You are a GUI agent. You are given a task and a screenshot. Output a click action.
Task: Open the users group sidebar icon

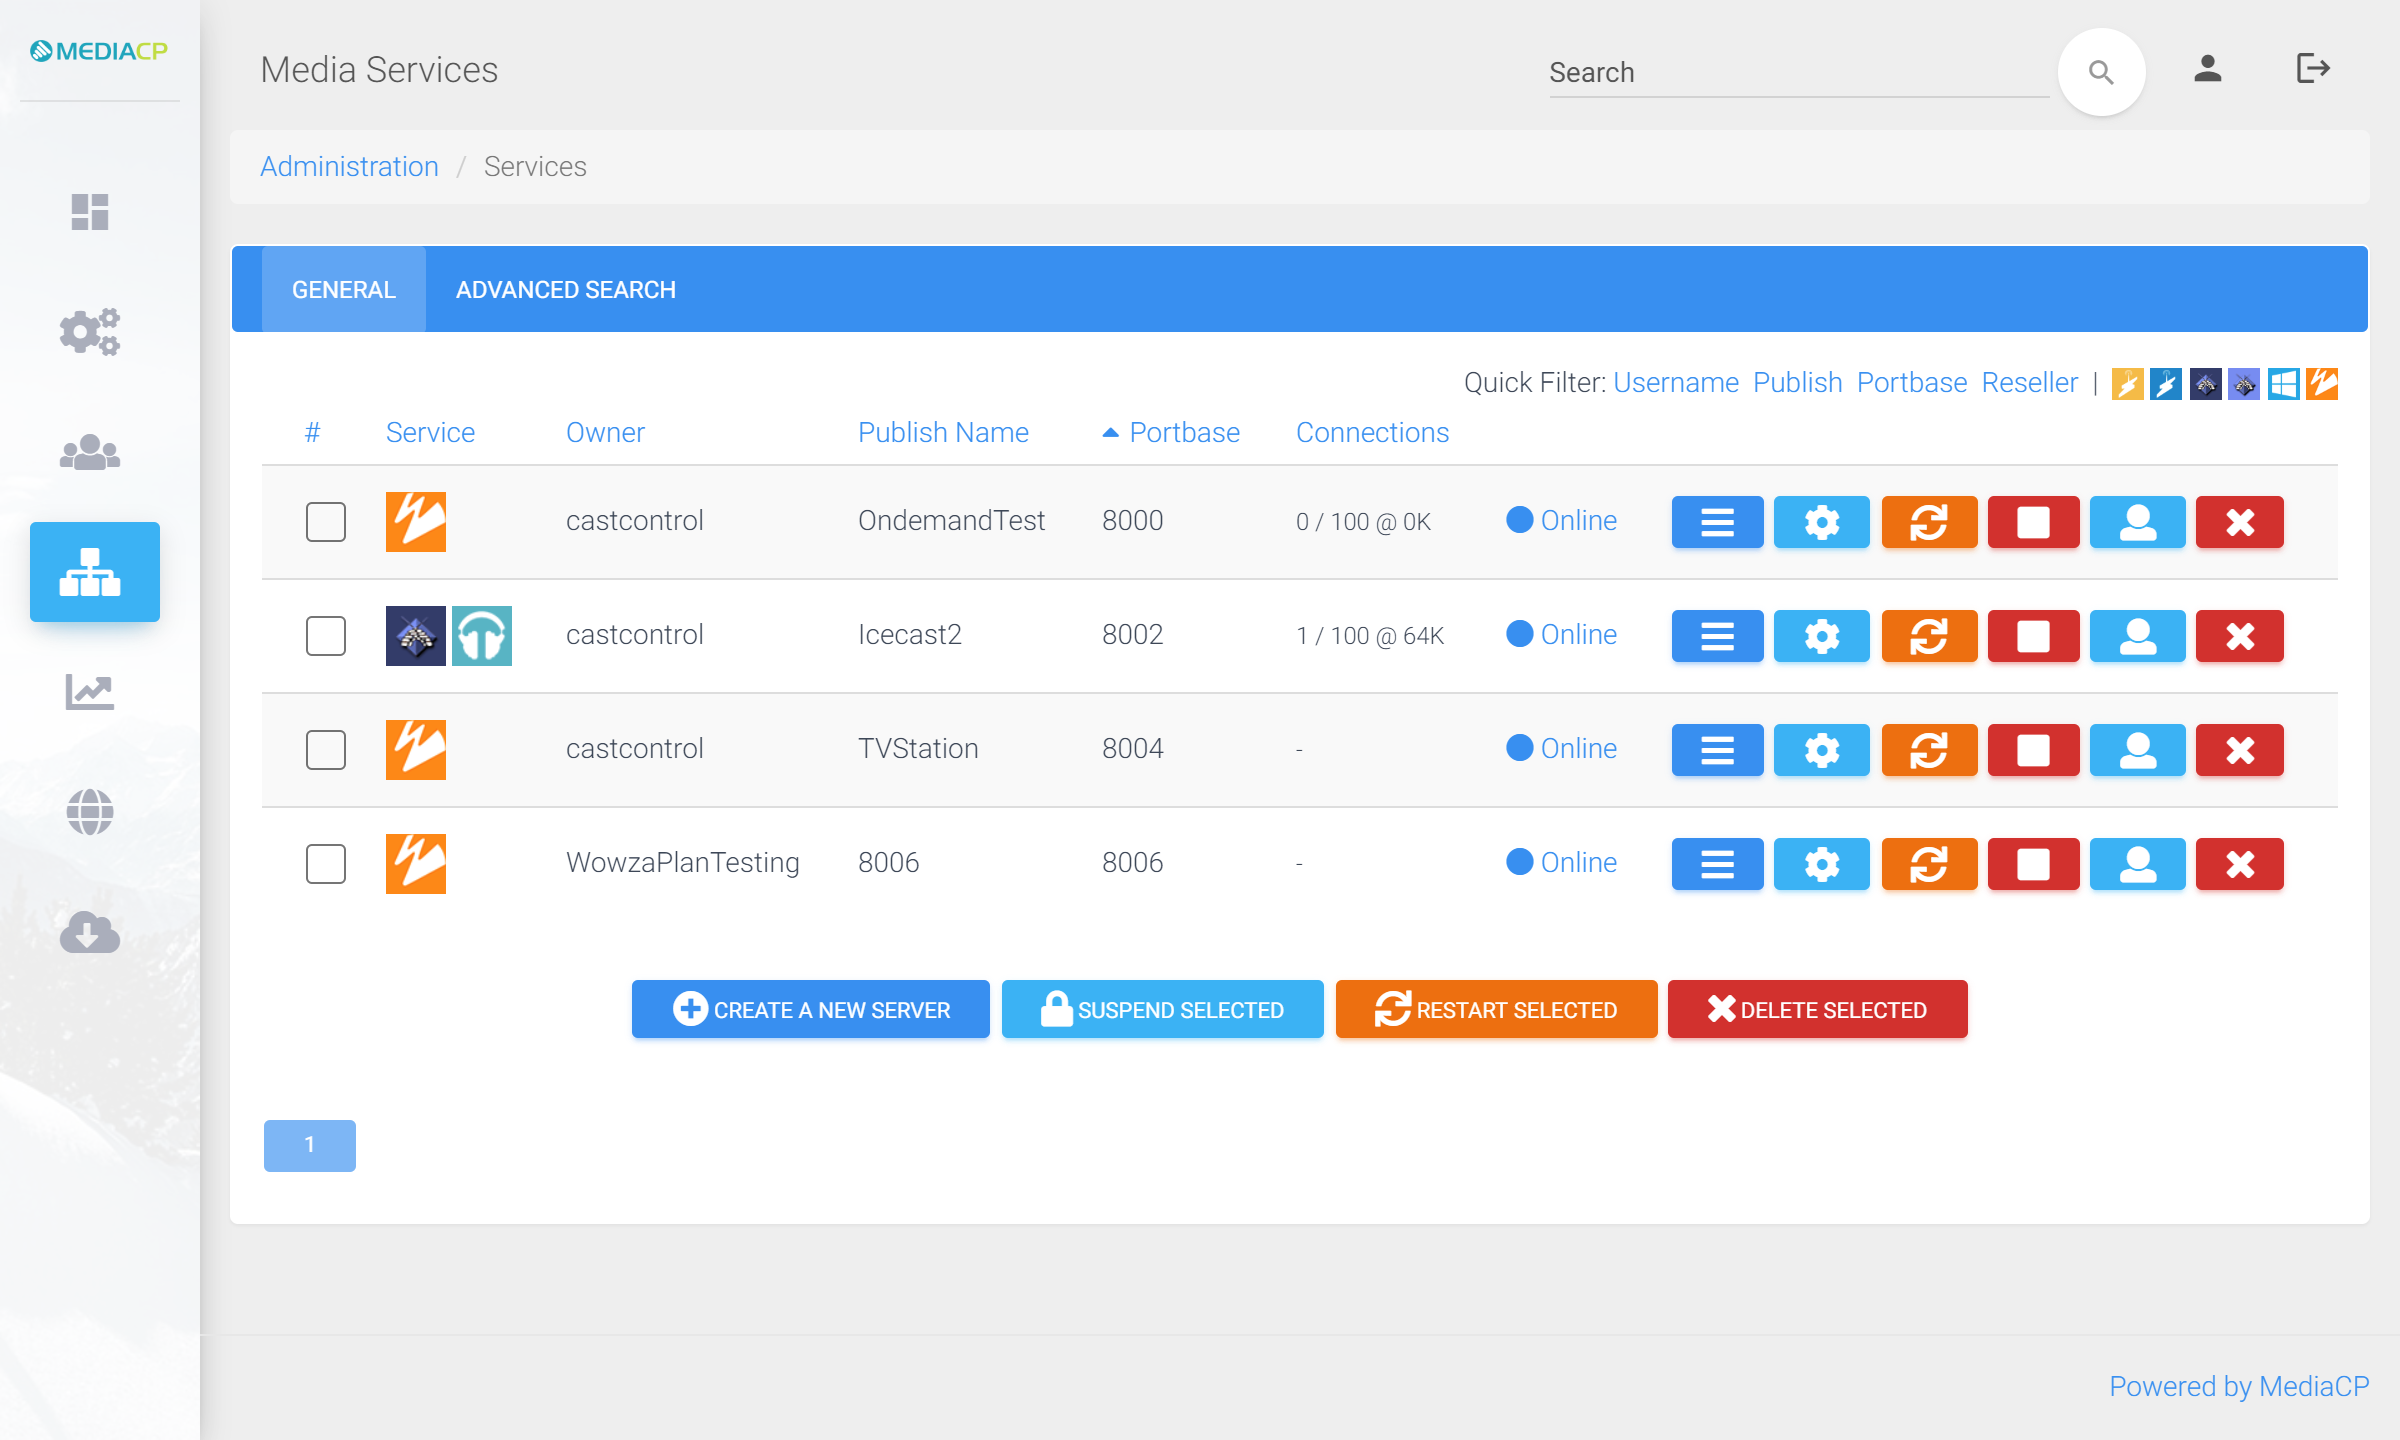point(90,452)
